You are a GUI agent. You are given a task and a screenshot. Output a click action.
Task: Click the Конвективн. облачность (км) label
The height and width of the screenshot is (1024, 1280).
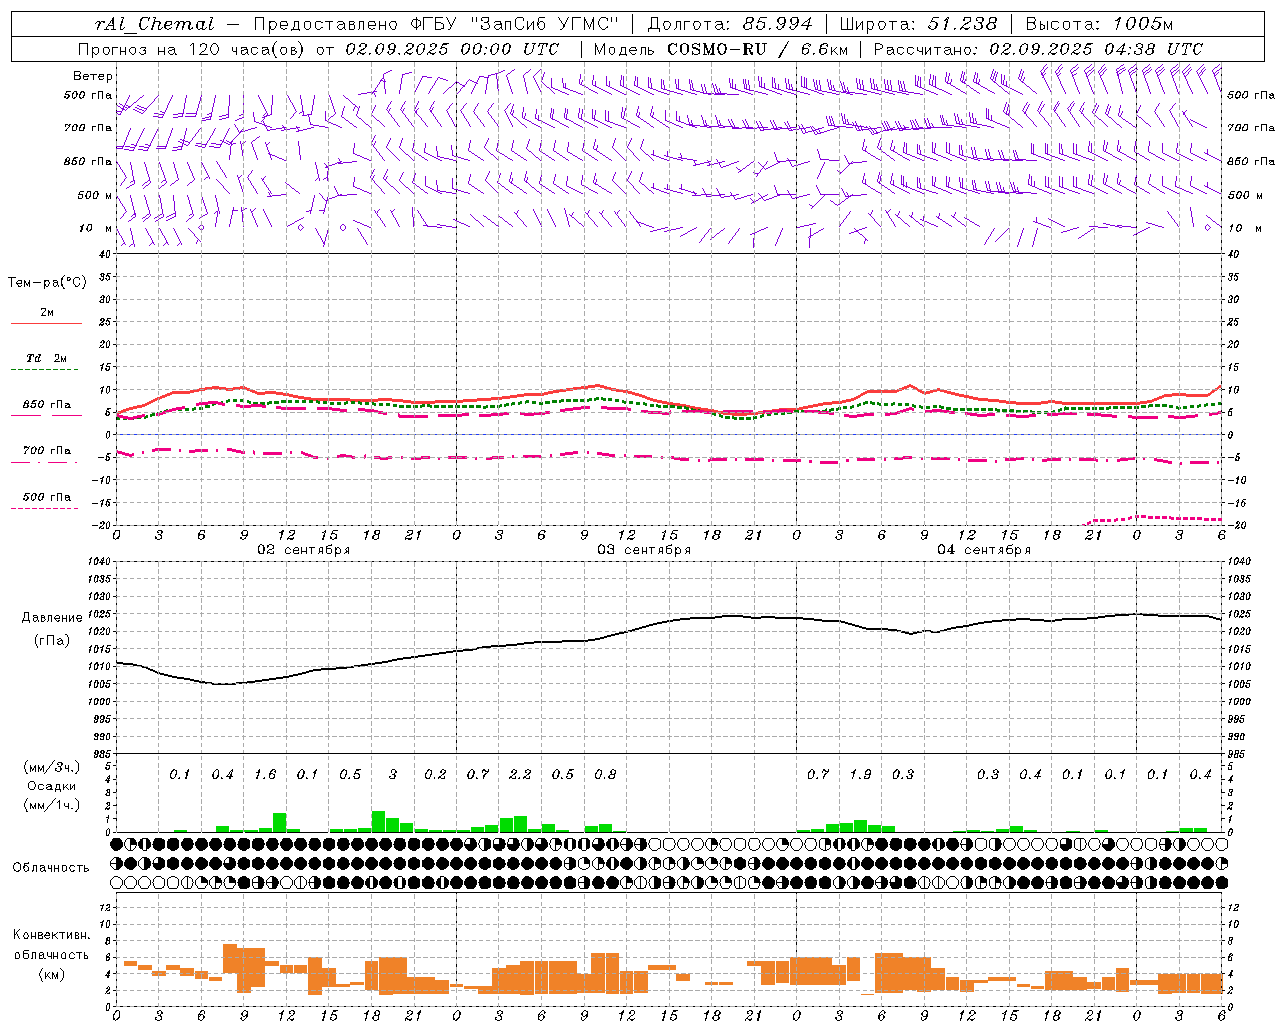tap(51, 955)
